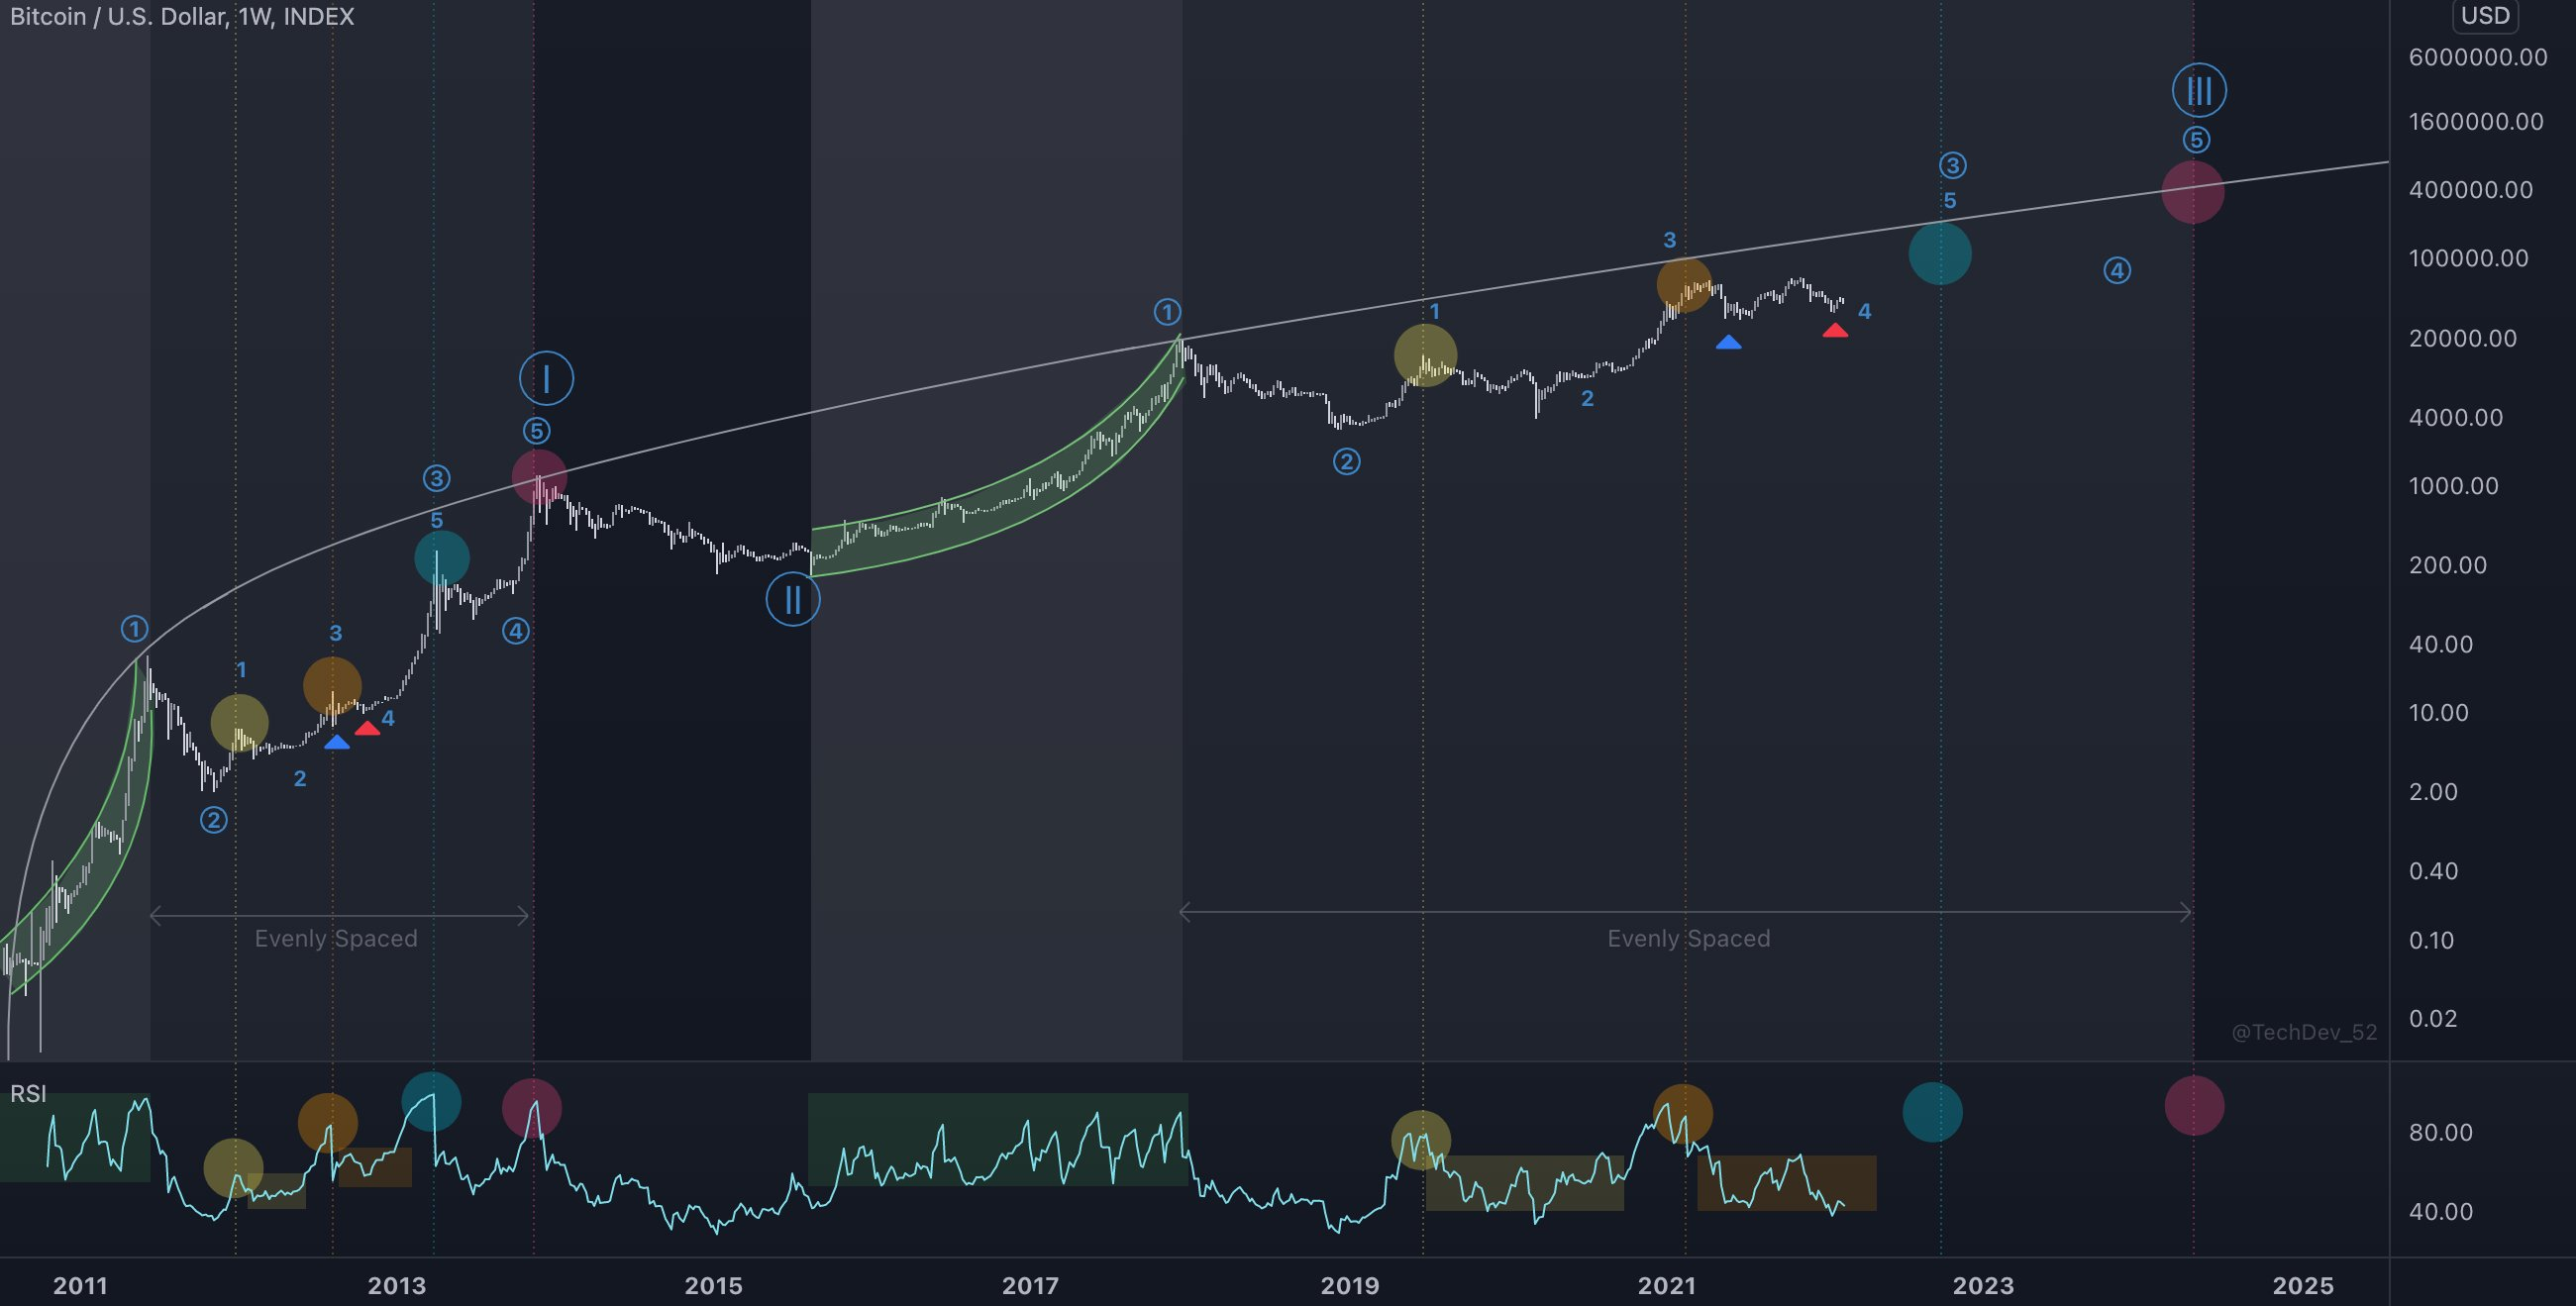Click blue triangle marker near 2012 price
2576x1306 pixels.
click(337, 742)
